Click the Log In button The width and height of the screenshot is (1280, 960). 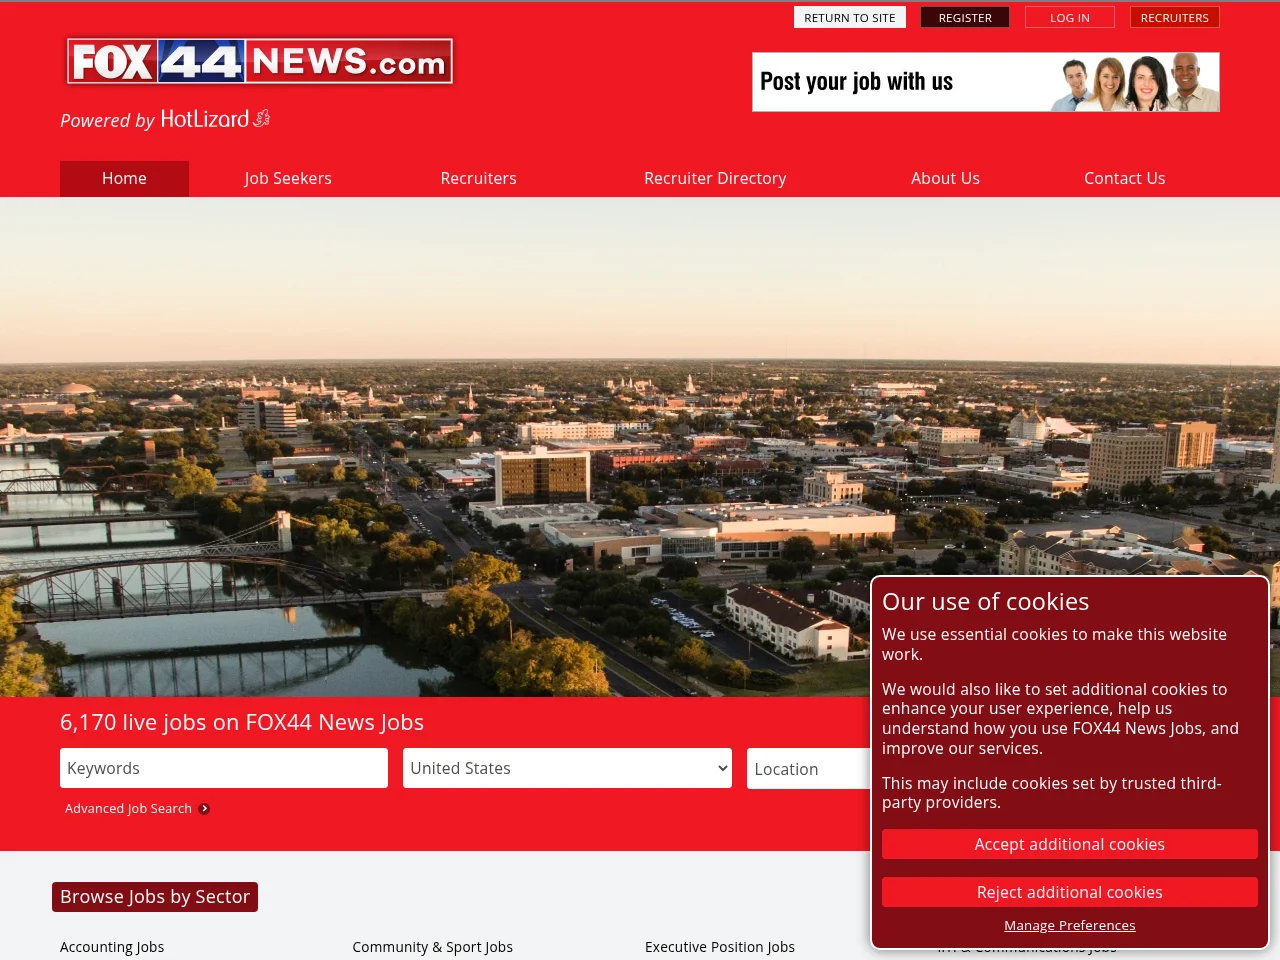coord(1070,17)
